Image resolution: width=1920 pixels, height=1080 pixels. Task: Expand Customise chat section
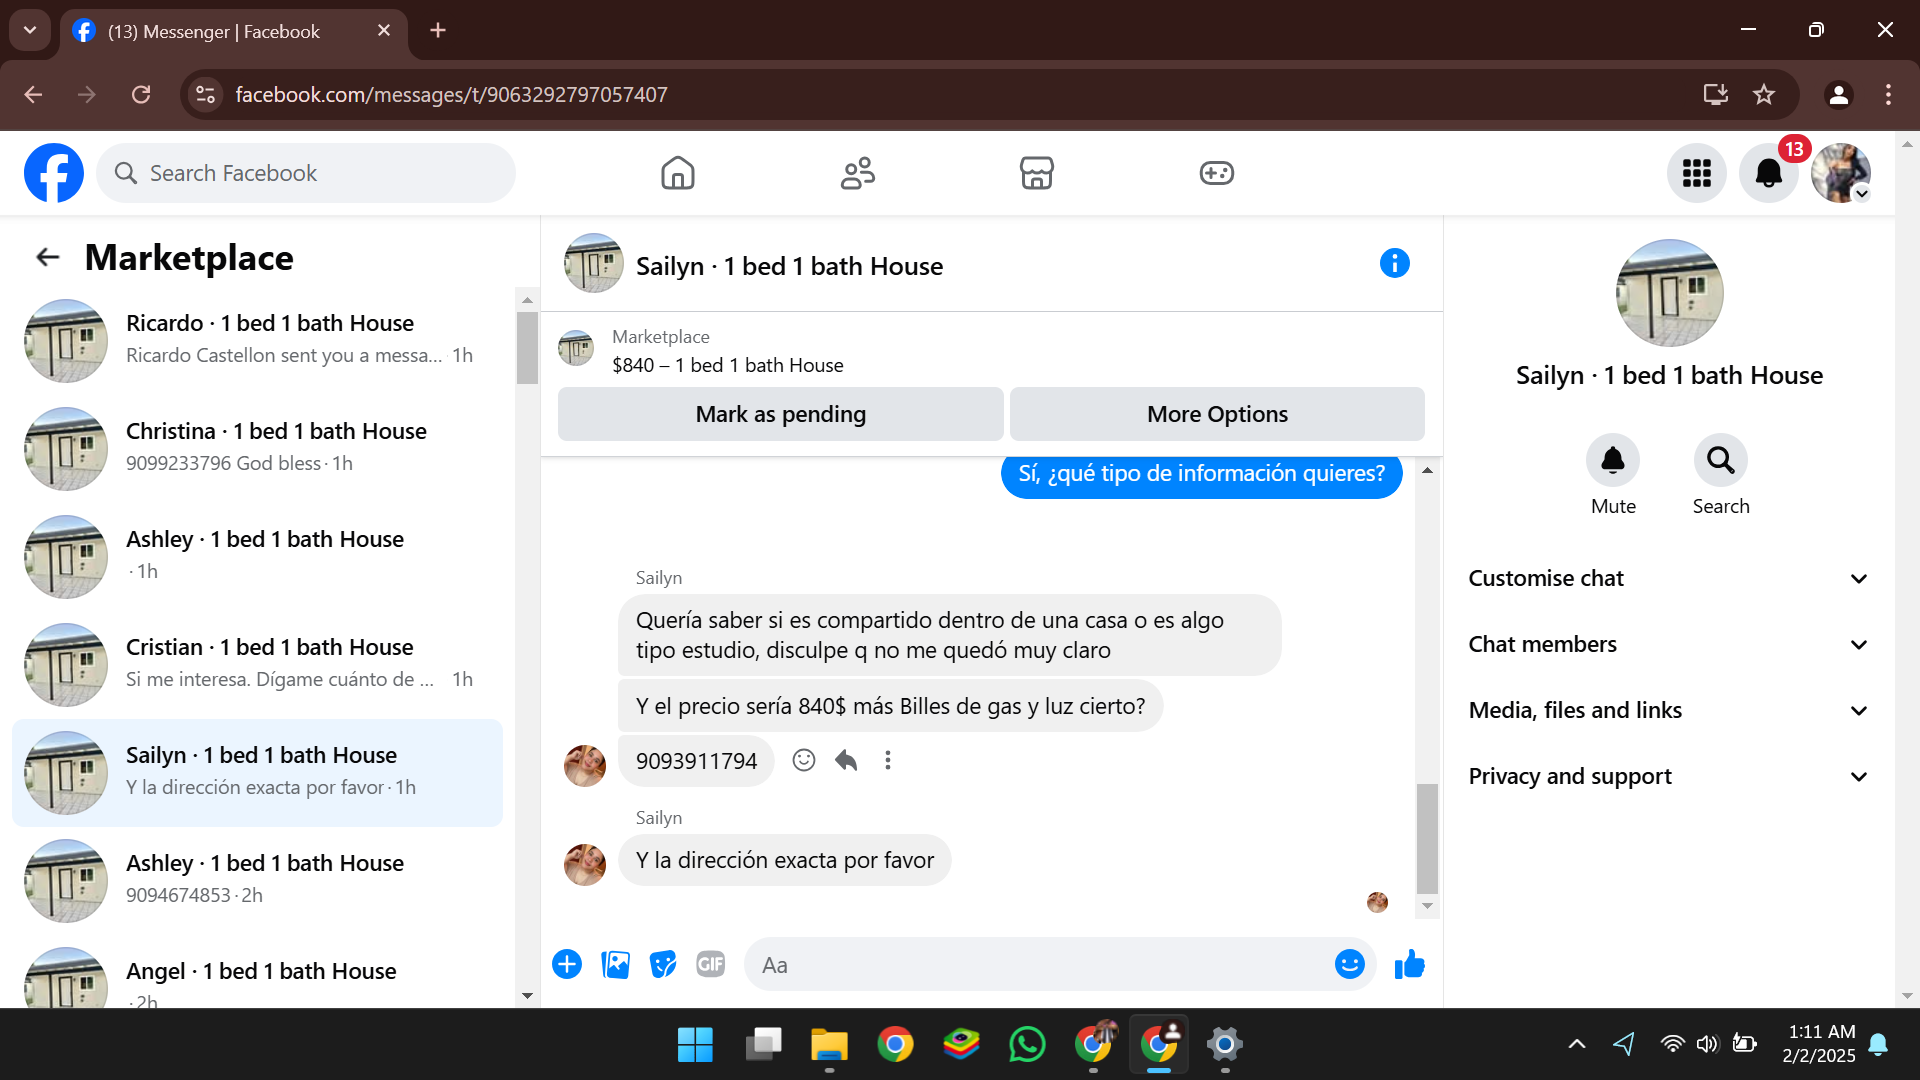coord(1667,578)
